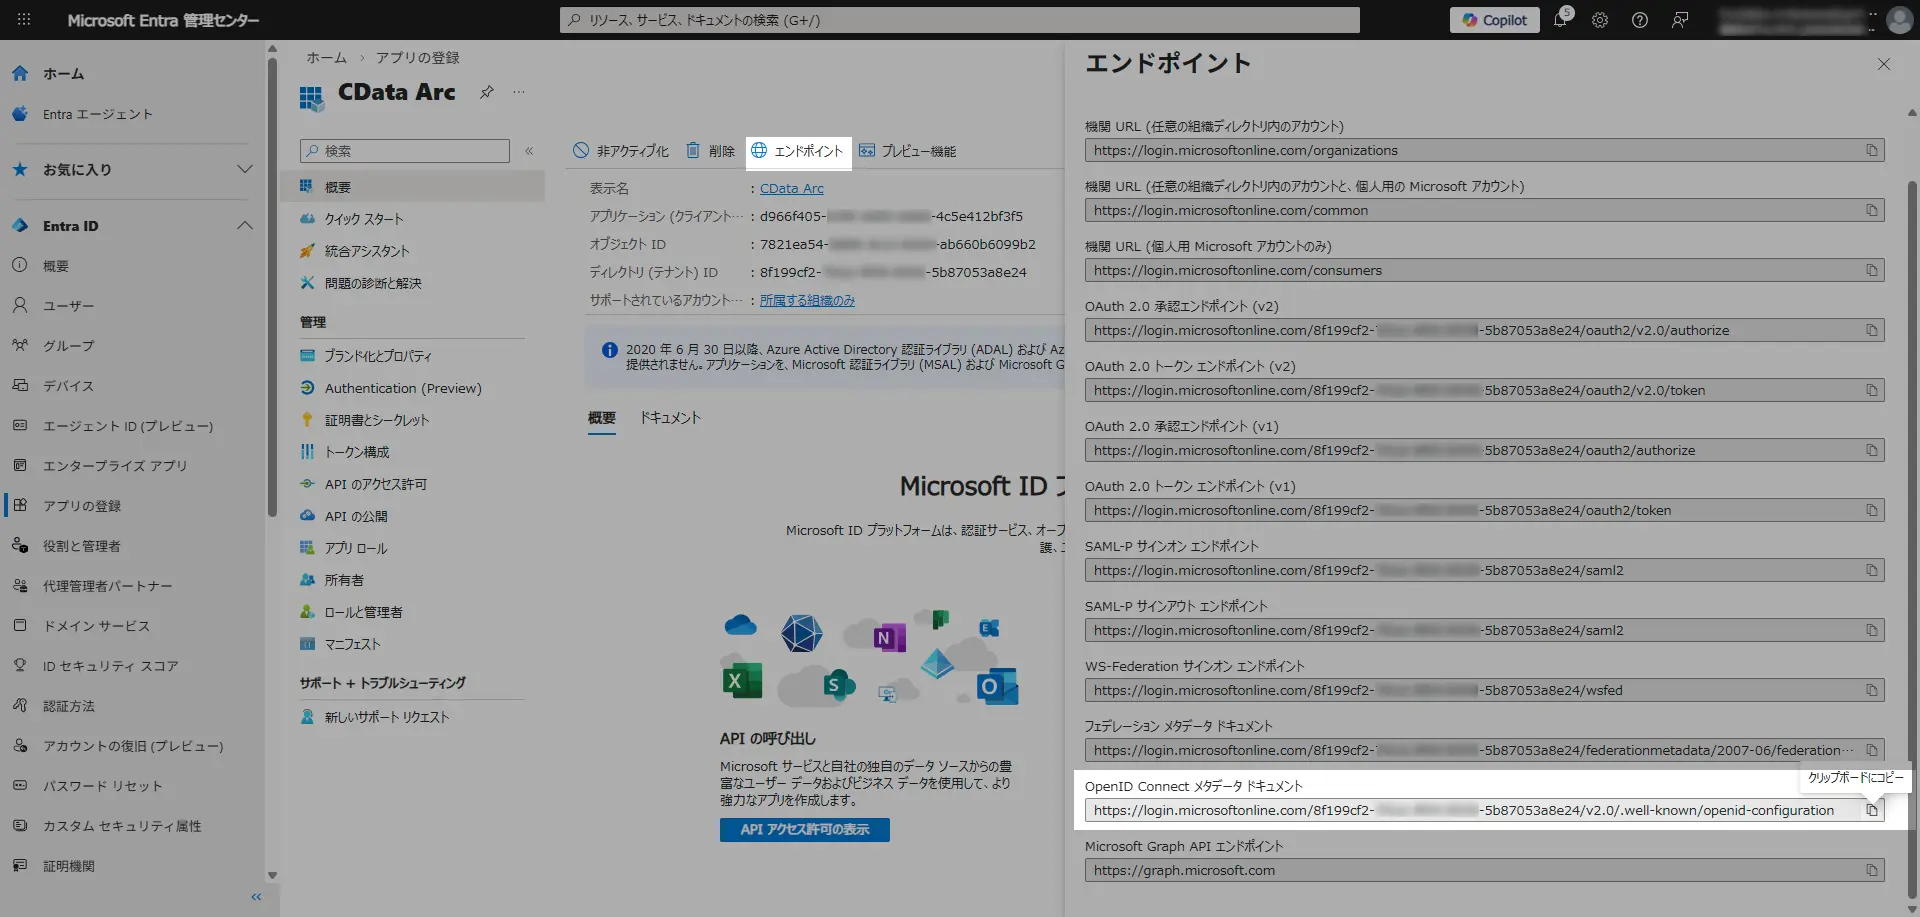Collapse the left navigation sidebar
Image resolution: width=1920 pixels, height=917 pixels.
pyautogui.click(x=256, y=897)
